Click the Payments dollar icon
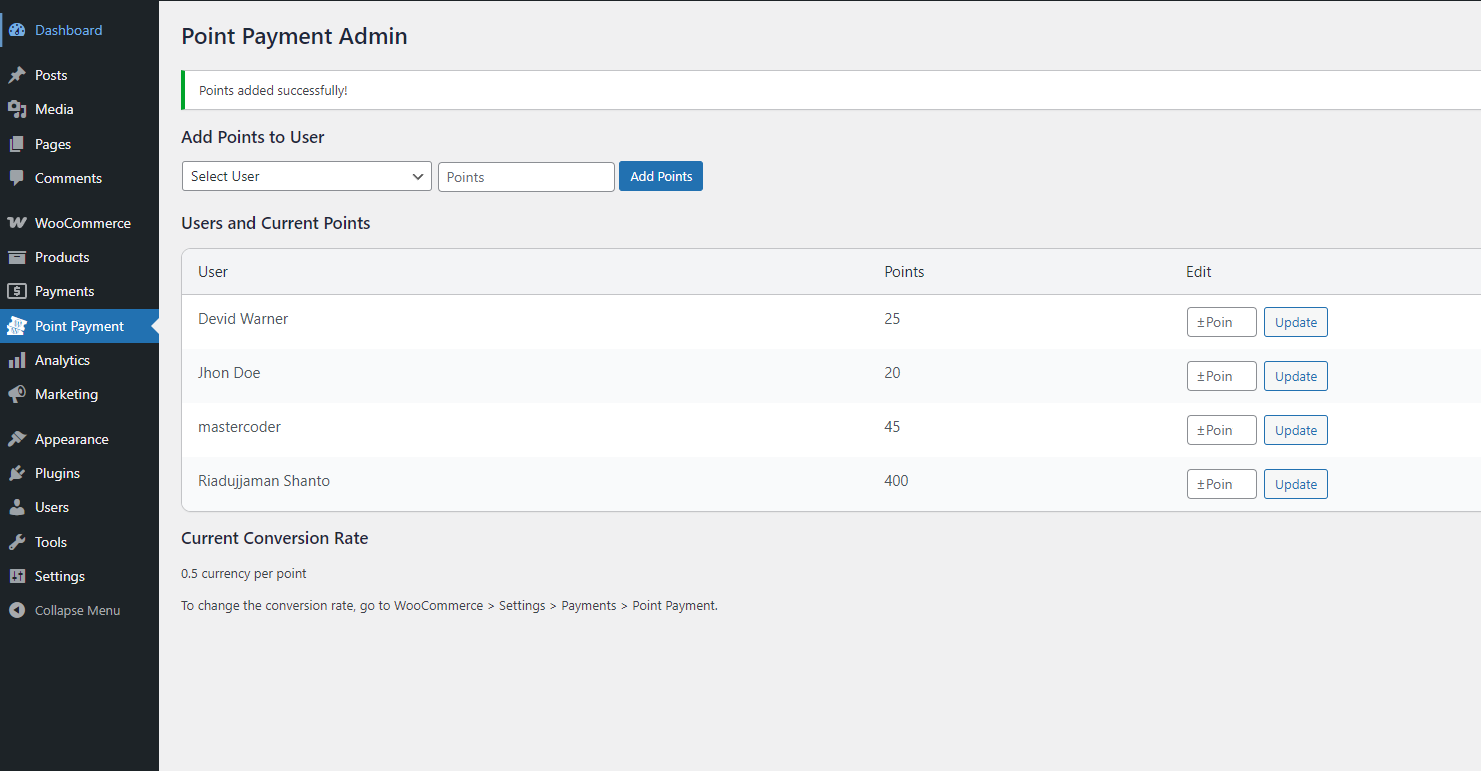1481x771 pixels. click(x=17, y=291)
